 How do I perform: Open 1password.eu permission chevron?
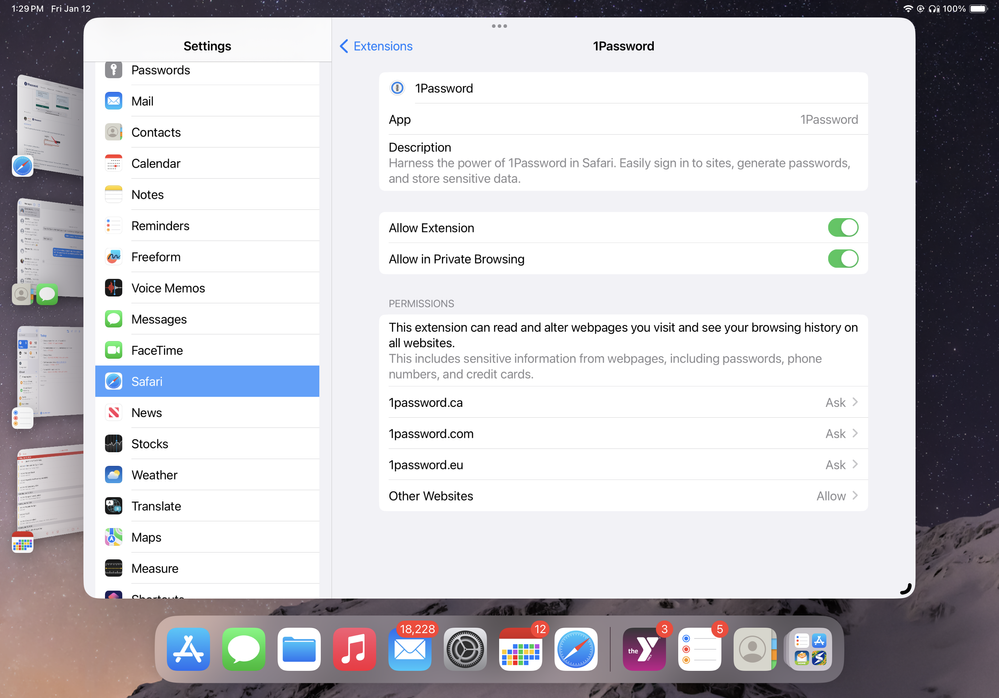click(854, 465)
